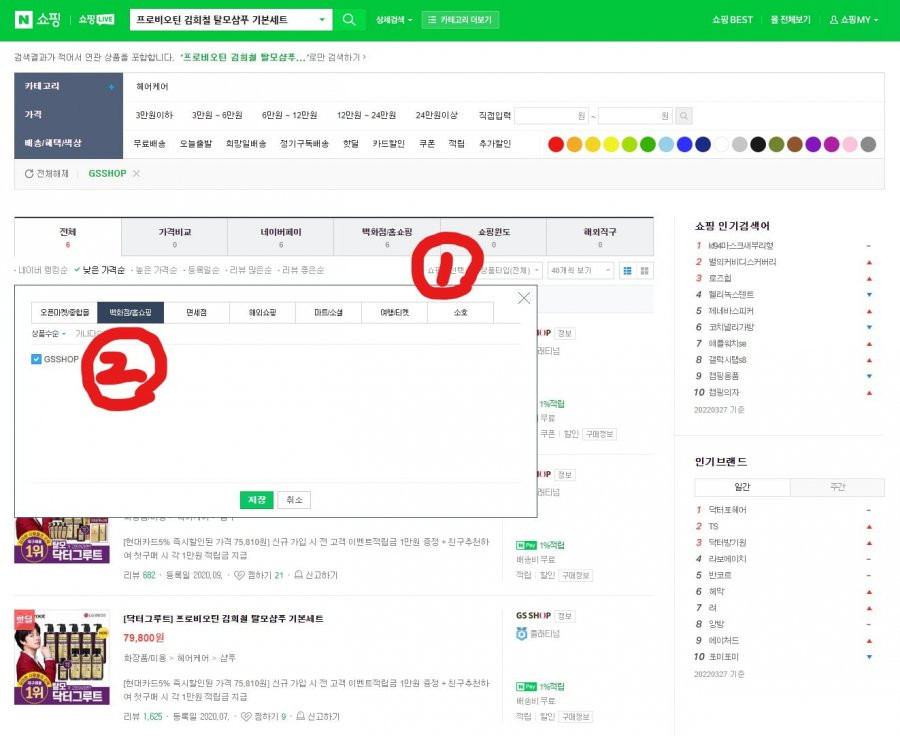Open the 카테고리 더보기 menu button
This screenshot has height=736, width=900.
point(460,20)
